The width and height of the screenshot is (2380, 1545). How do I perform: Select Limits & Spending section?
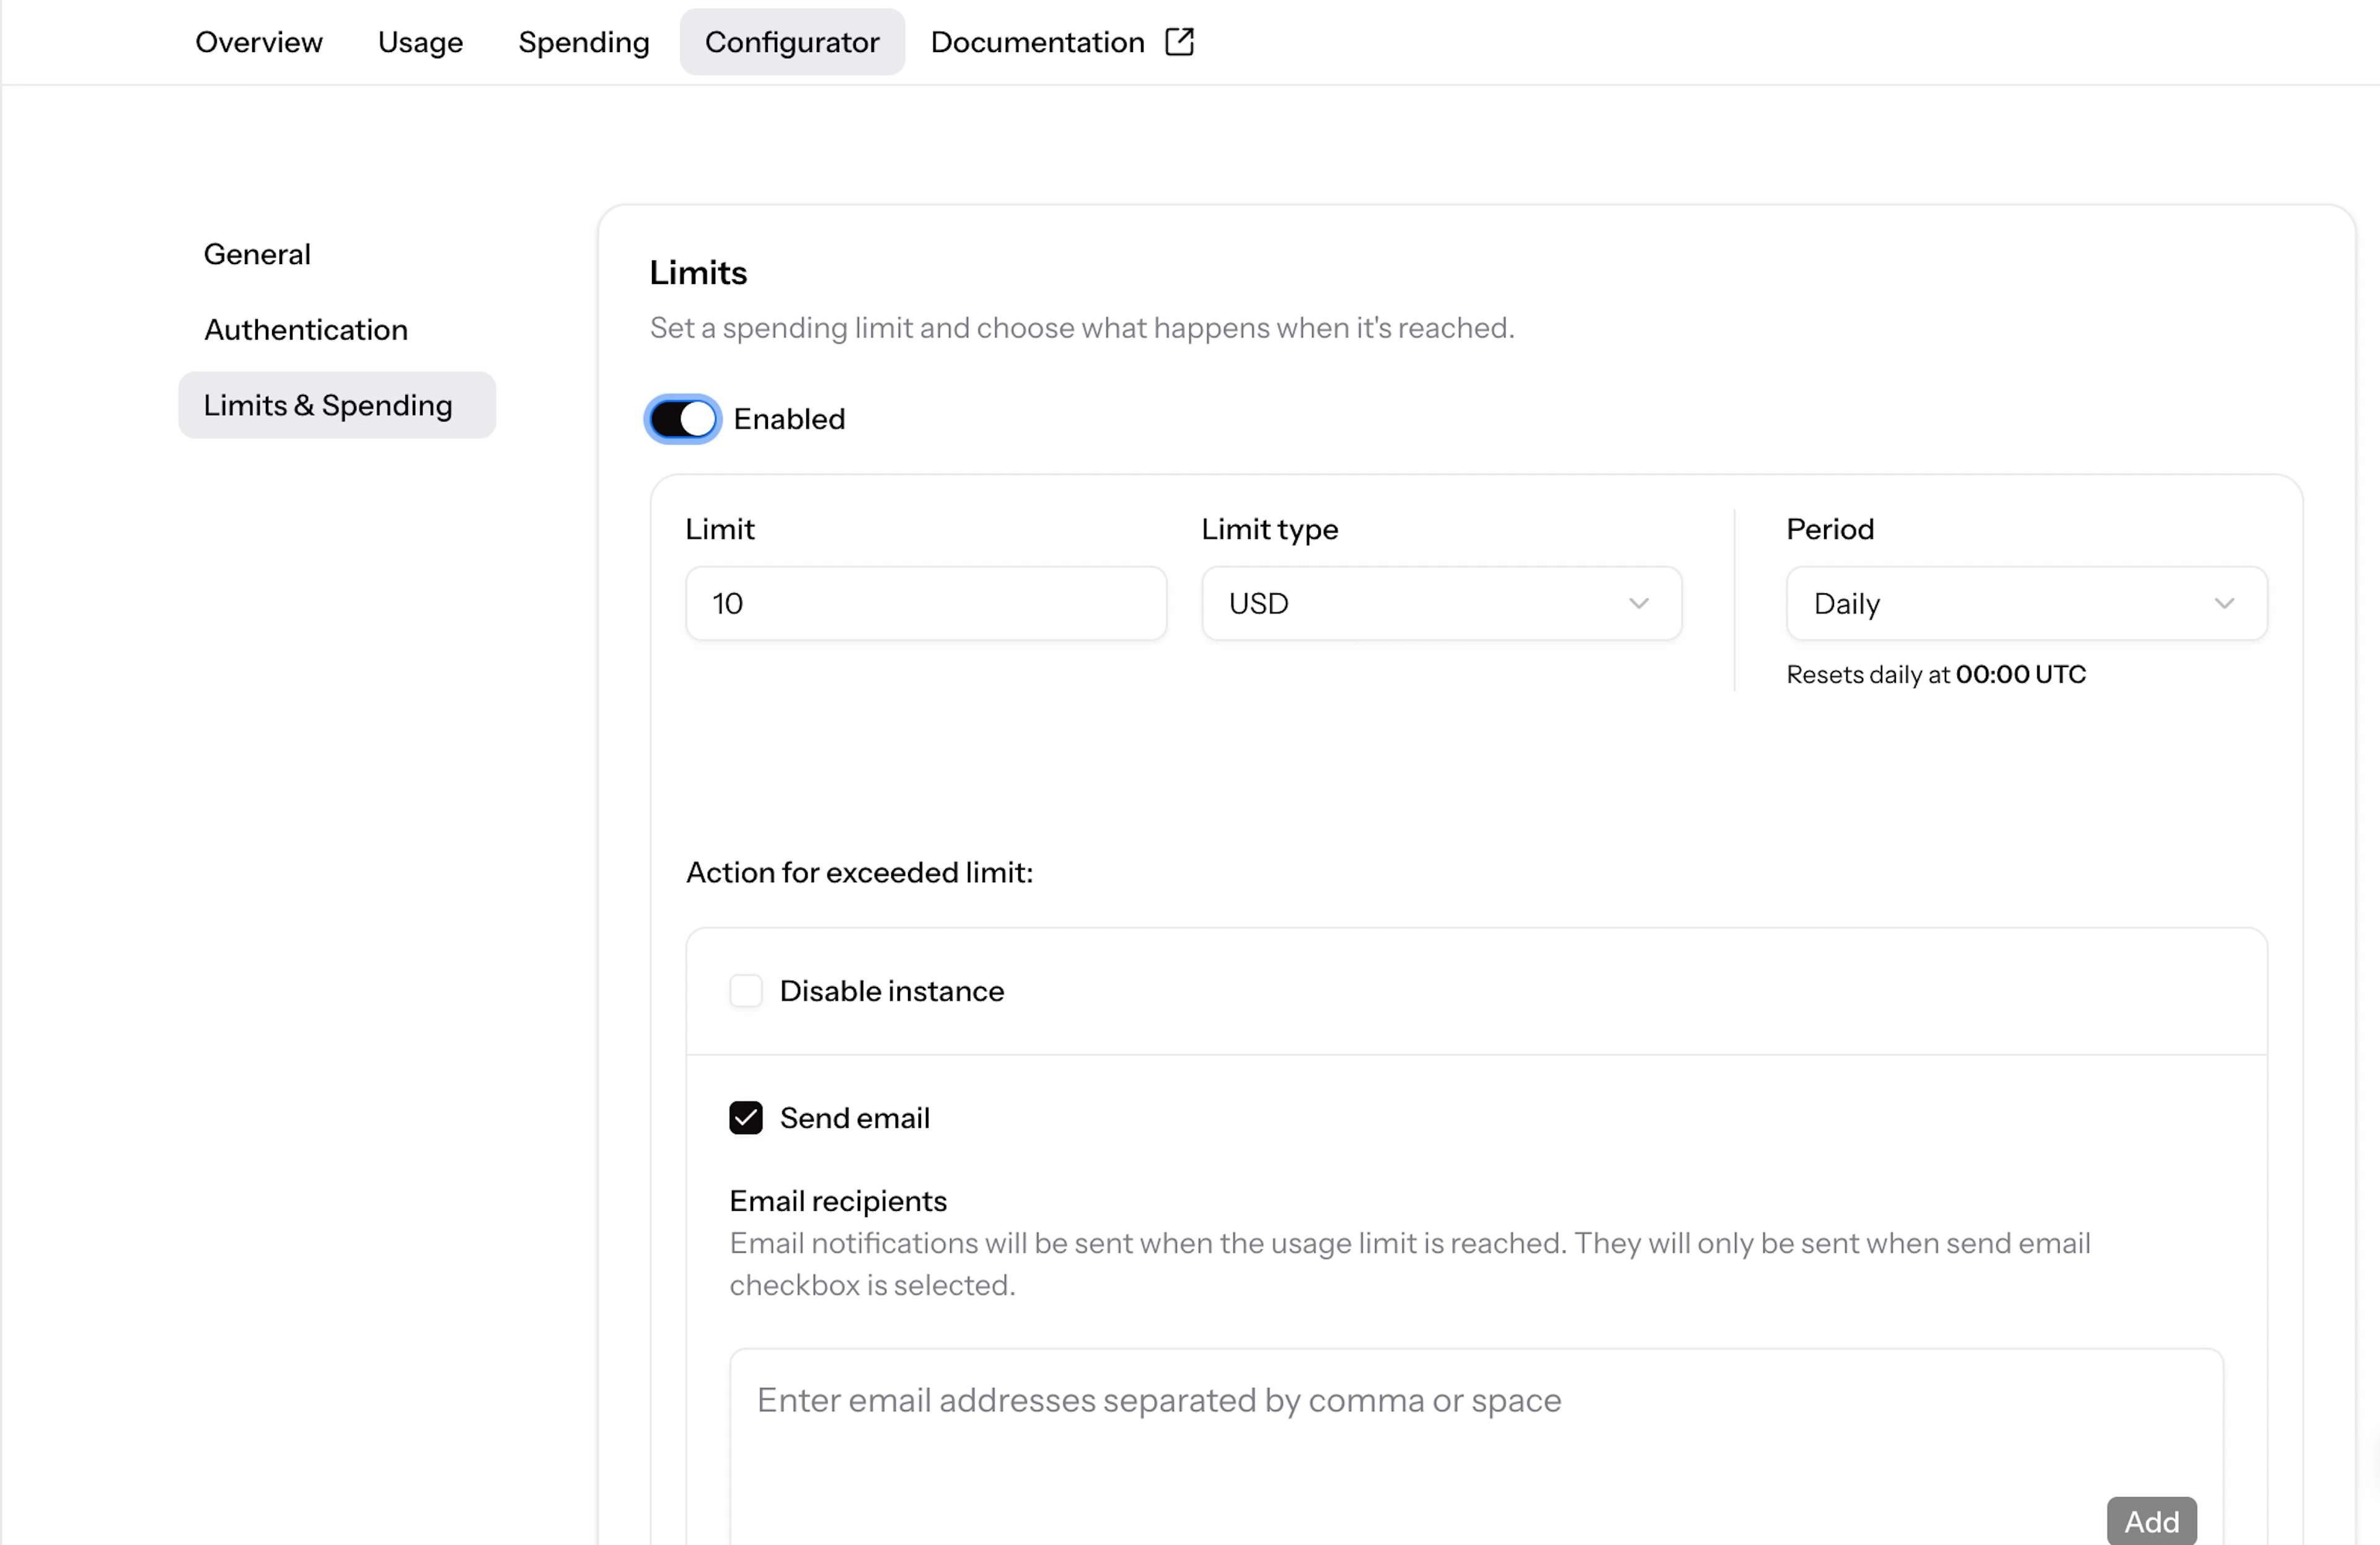[x=337, y=405]
